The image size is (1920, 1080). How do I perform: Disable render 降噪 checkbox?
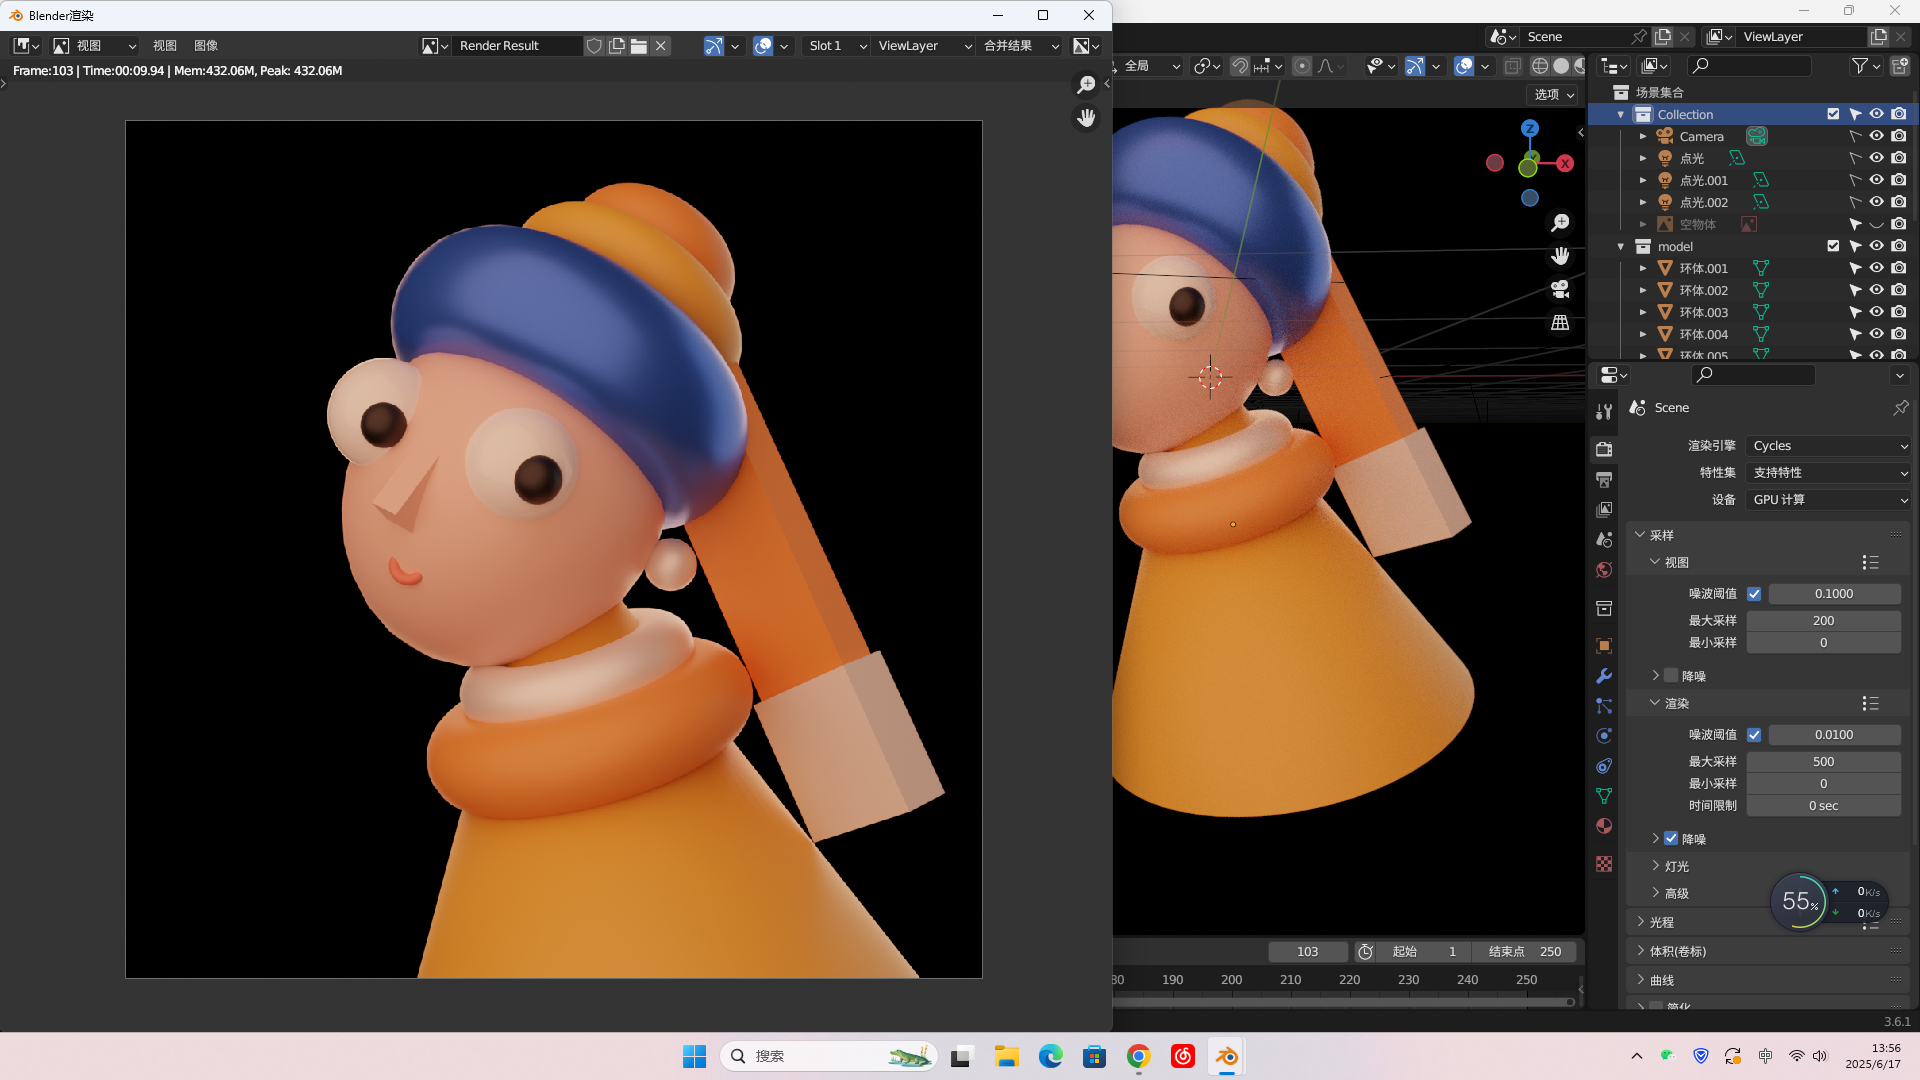[1671, 839]
